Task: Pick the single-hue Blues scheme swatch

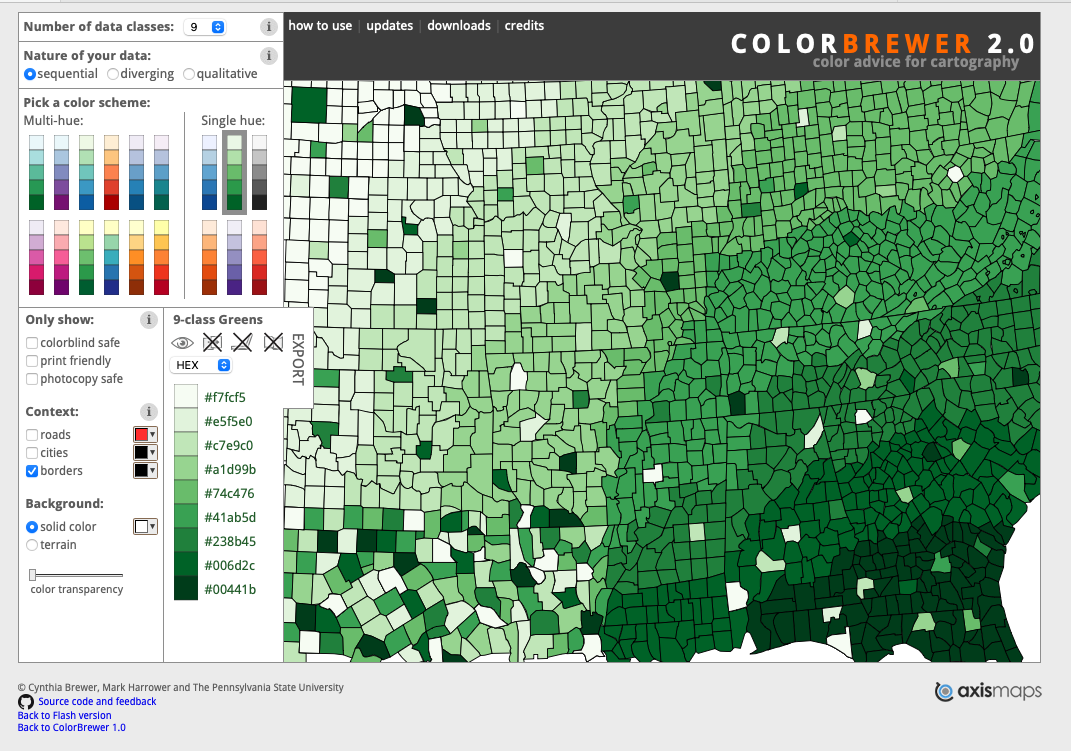Action: coord(210,172)
